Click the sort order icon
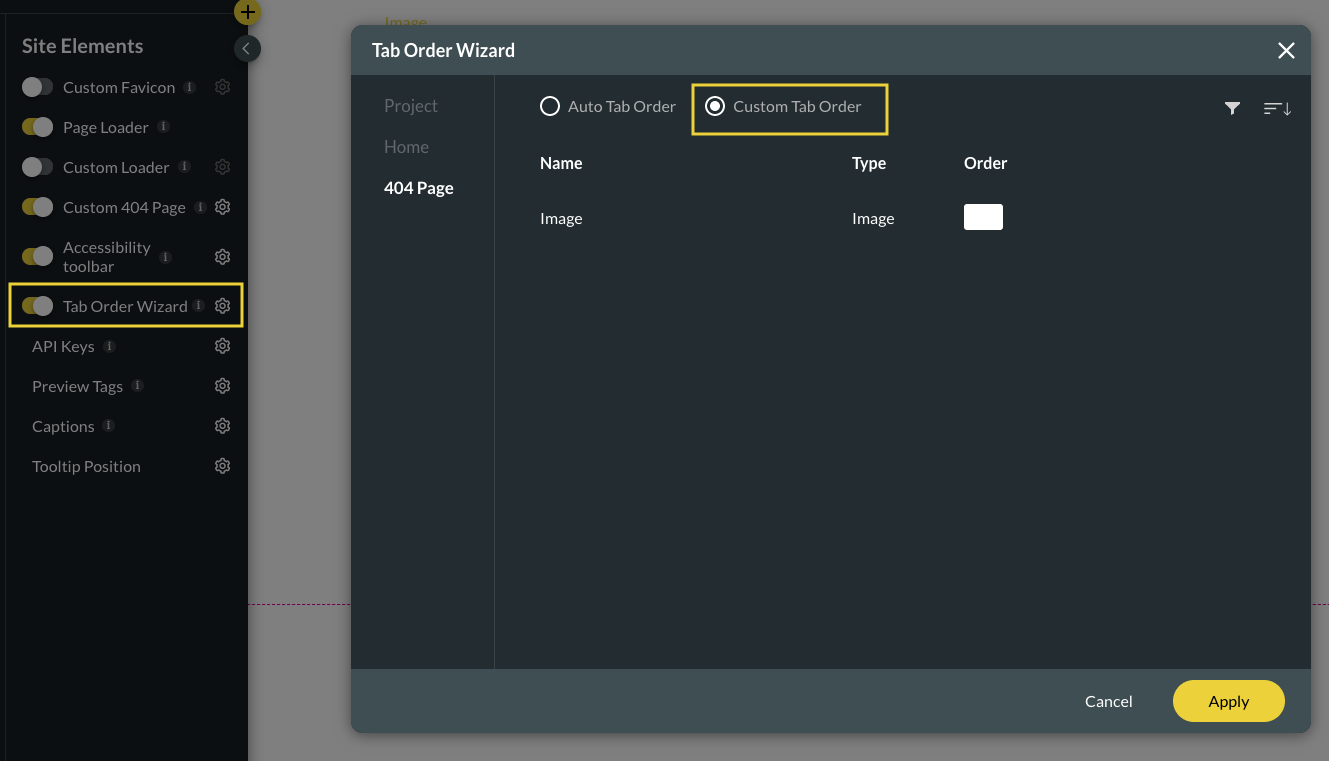This screenshot has width=1329, height=761. click(1277, 108)
